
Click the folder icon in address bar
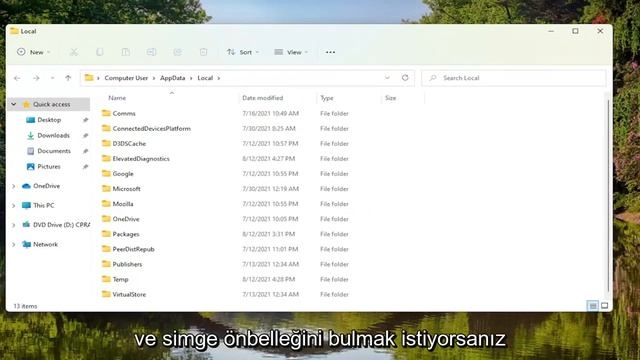click(x=89, y=78)
